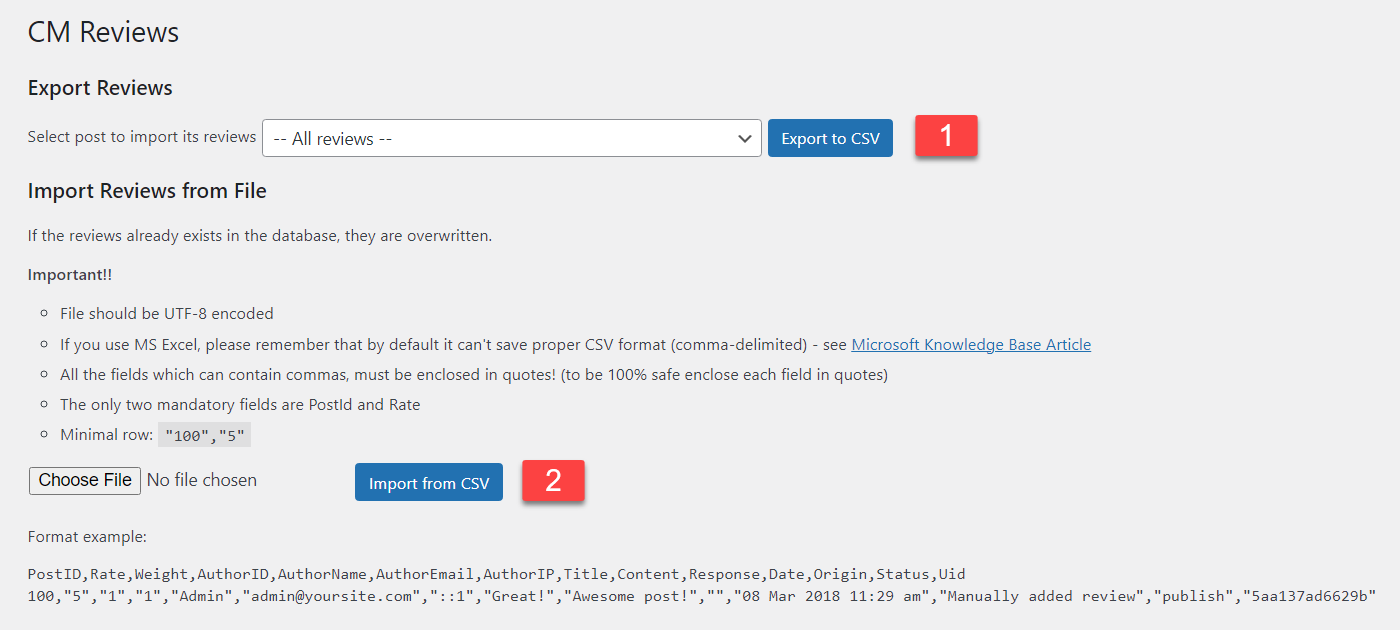
Task: Open the '-- All reviews --' post dropdown
Action: (x=512, y=138)
